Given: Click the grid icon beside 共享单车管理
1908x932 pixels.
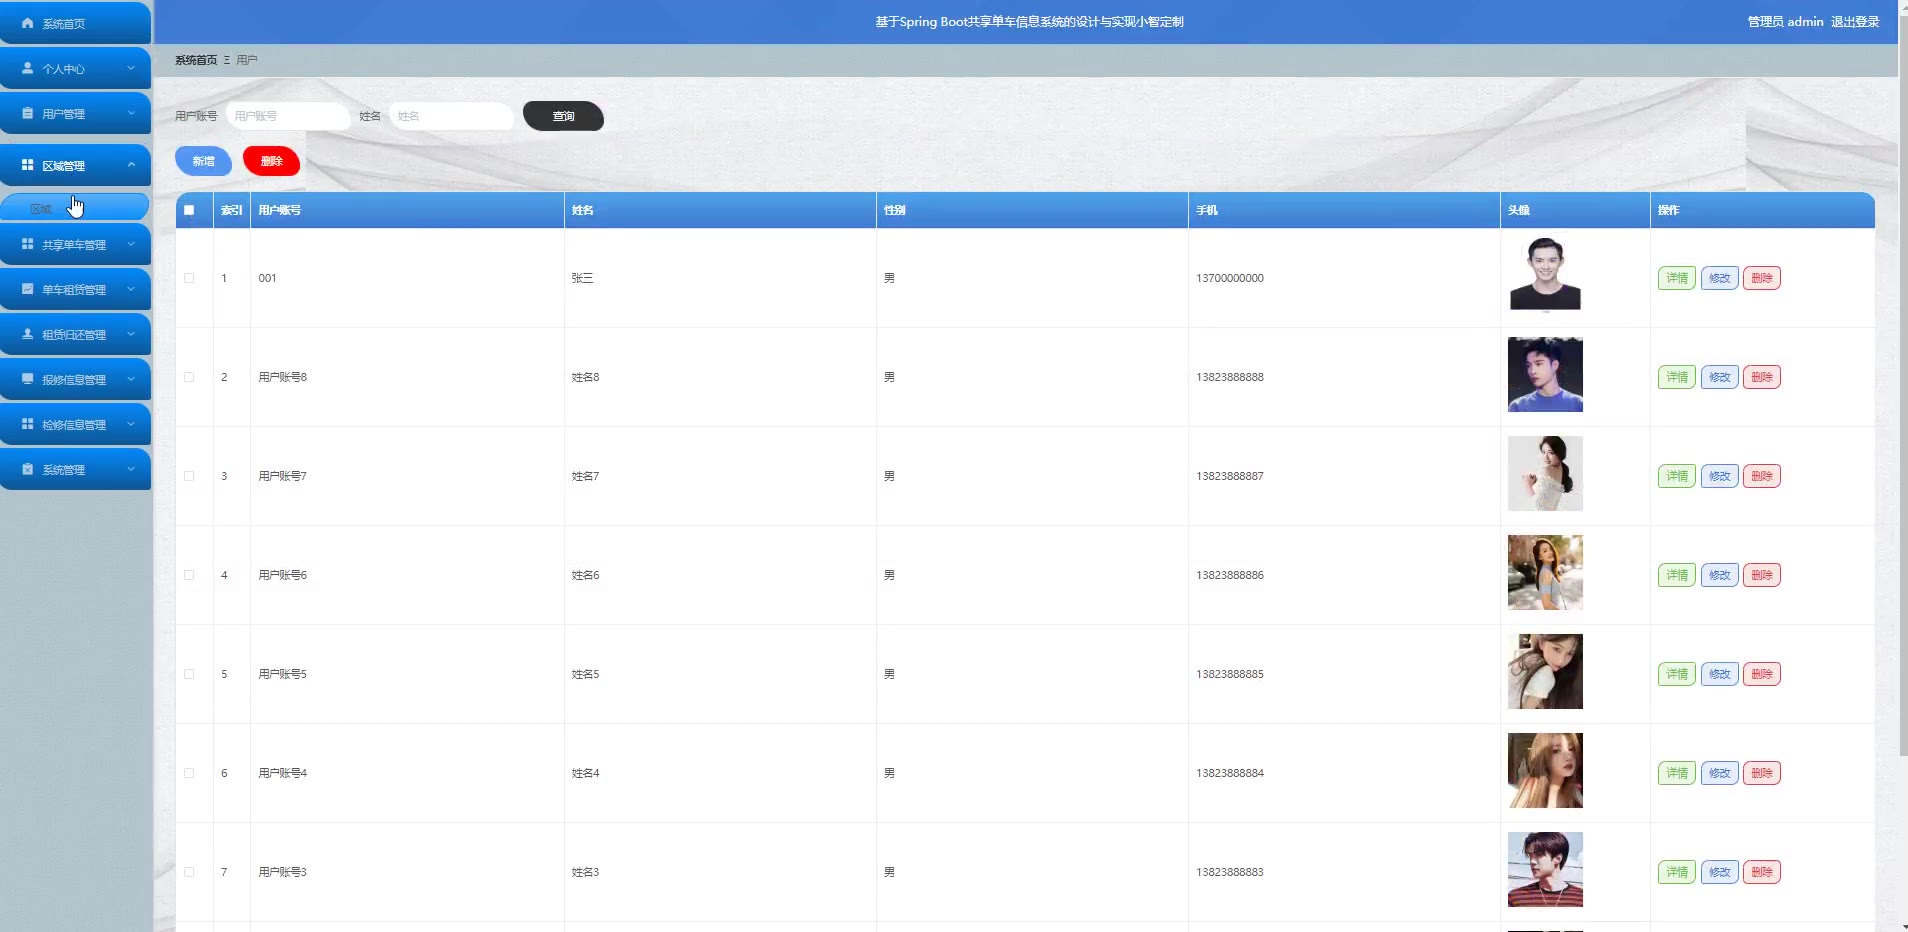Looking at the screenshot, I should [x=27, y=244].
